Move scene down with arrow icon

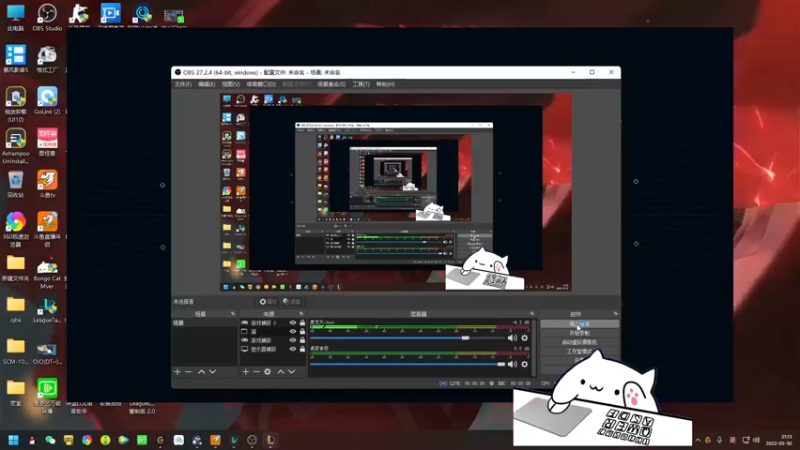(212, 371)
